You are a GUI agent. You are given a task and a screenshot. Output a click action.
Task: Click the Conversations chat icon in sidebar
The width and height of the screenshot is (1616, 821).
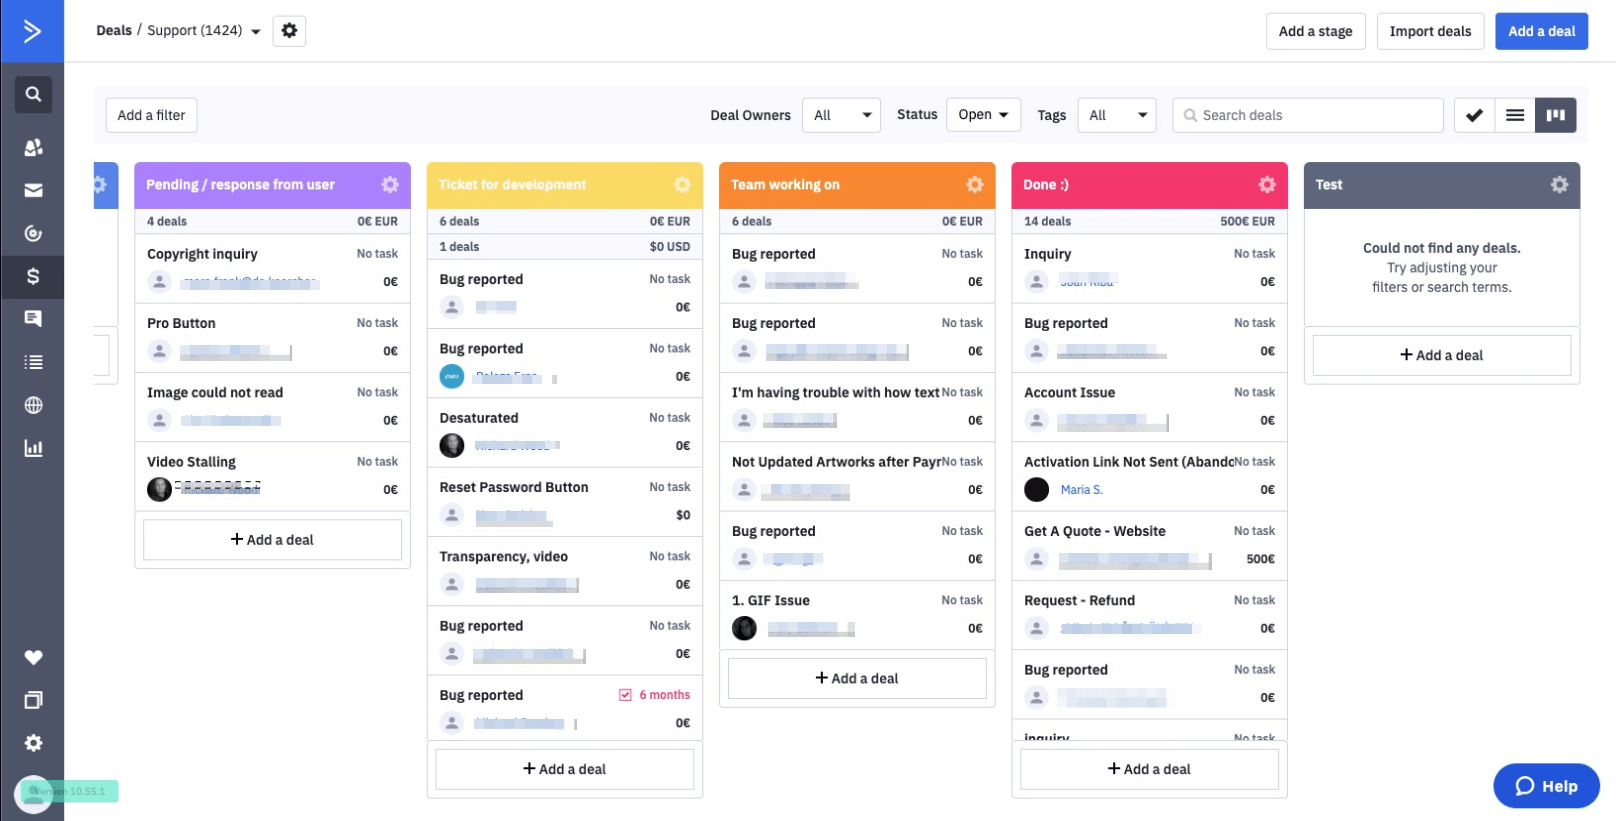click(33, 319)
